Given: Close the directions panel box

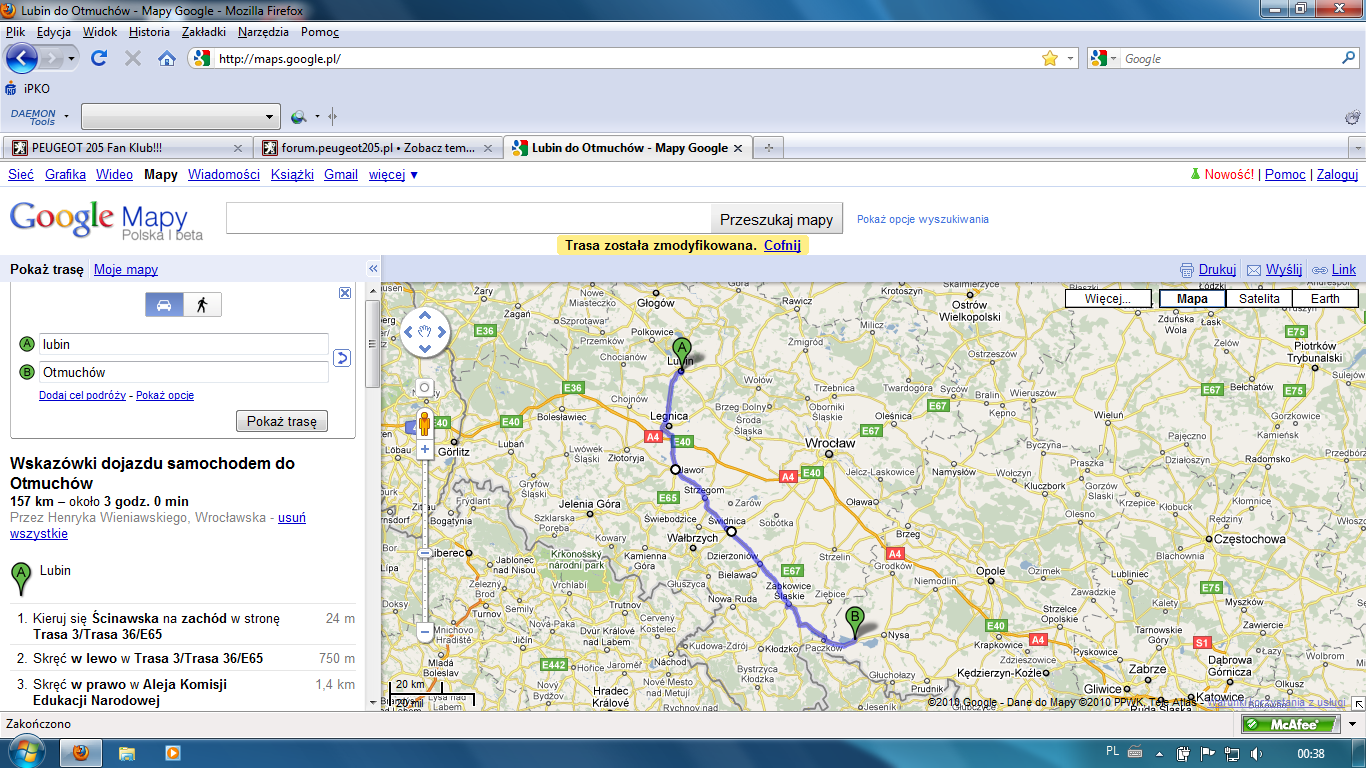Looking at the screenshot, I should click(345, 293).
